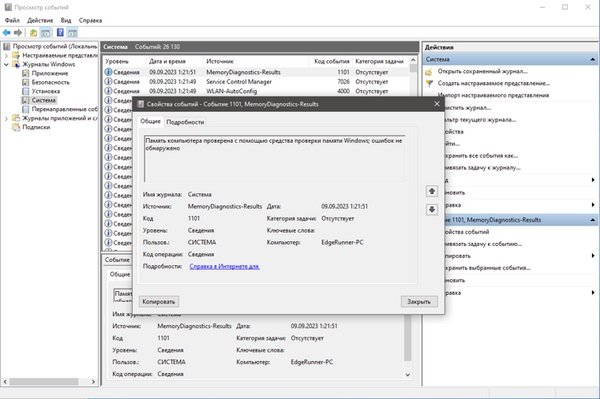Click the create custom view funnel icon

(429, 83)
